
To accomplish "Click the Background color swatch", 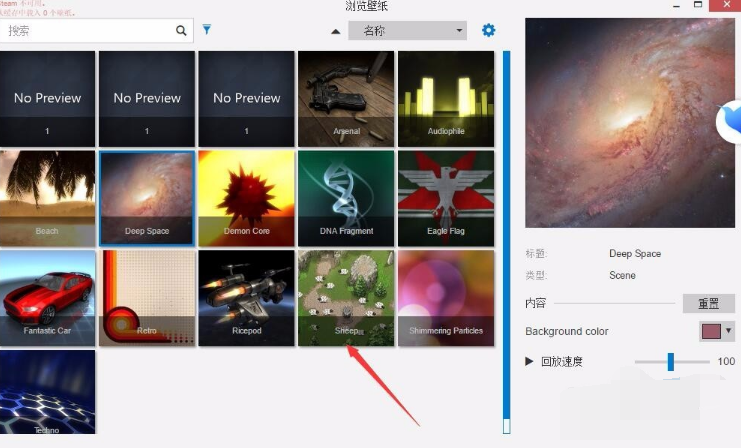I will (x=710, y=331).
